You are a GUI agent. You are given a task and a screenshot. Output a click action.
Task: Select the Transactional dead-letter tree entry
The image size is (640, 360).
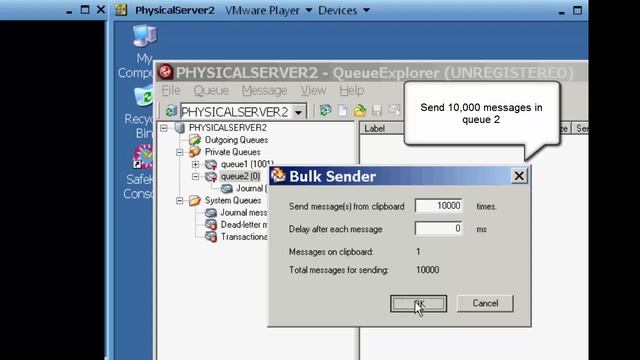[244, 237]
